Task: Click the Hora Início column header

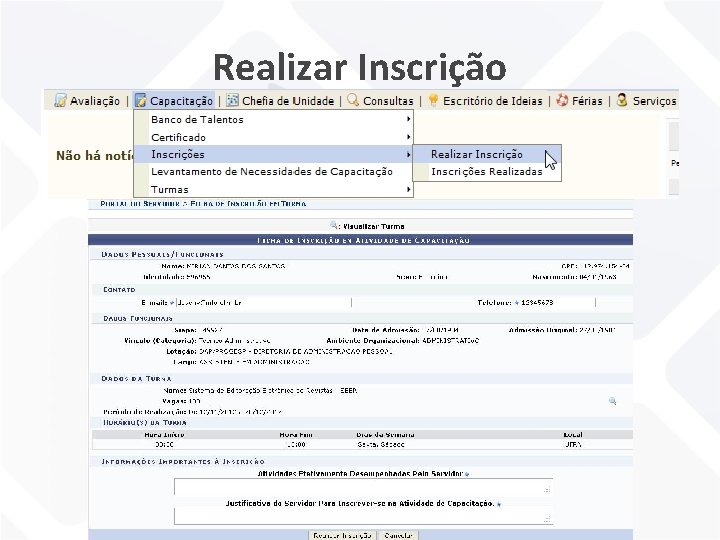Action: 164,434
